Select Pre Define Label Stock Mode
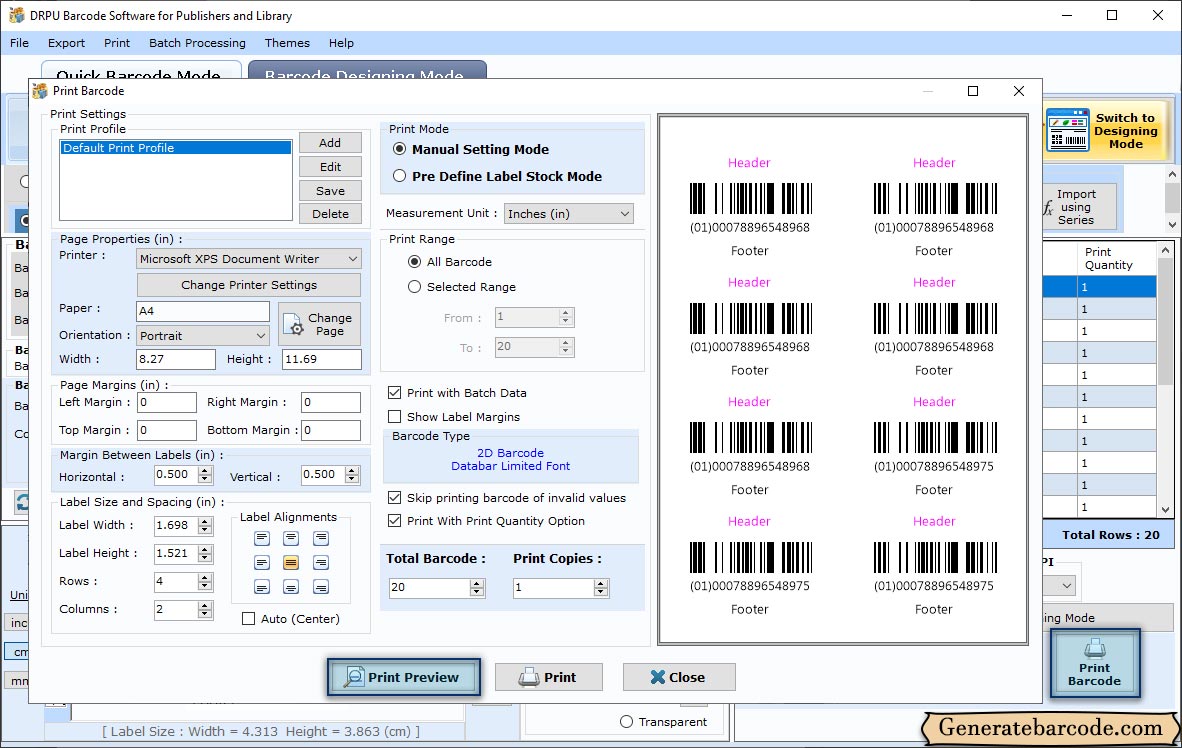The height and width of the screenshot is (748, 1182). pos(400,176)
